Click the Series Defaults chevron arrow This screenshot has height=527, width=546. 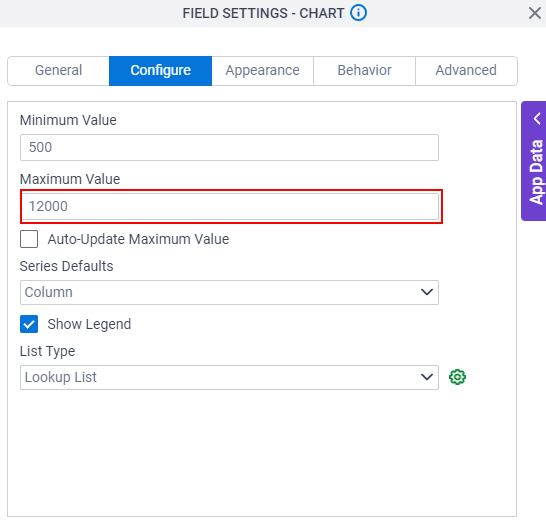(427, 292)
